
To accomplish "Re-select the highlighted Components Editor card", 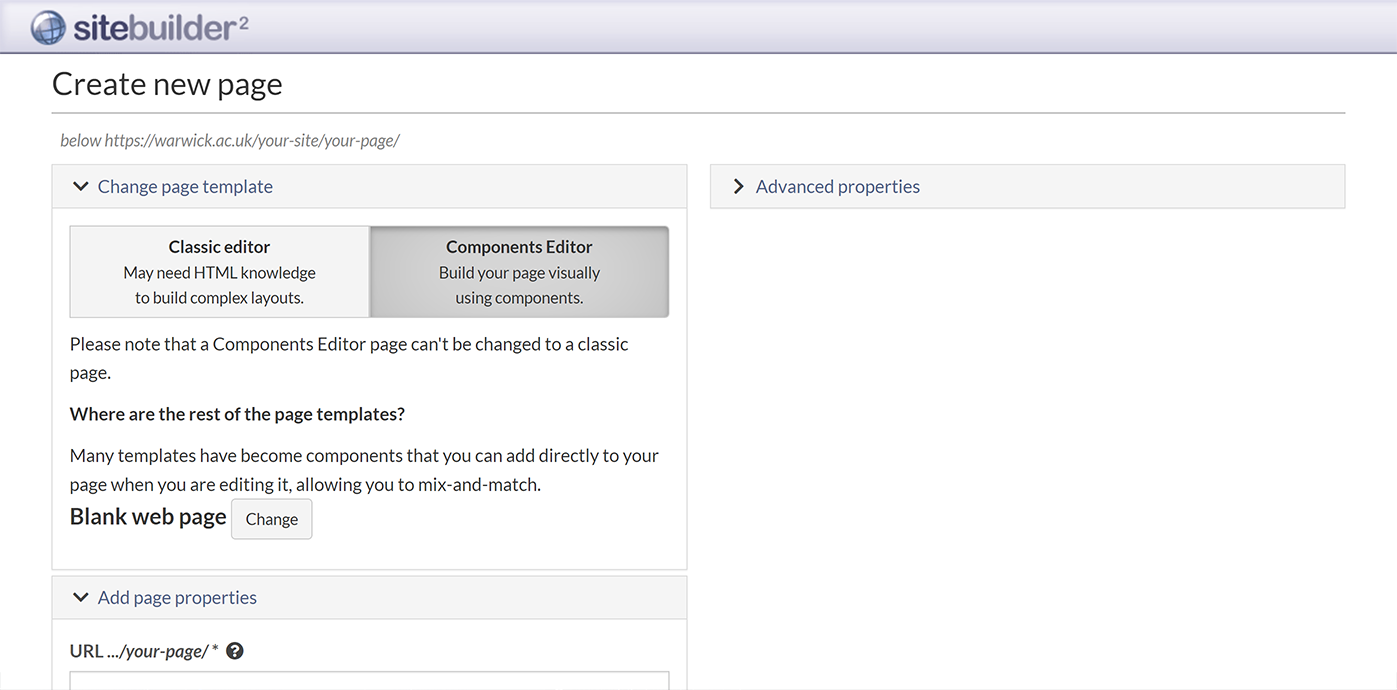I will [x=518, y=271].
